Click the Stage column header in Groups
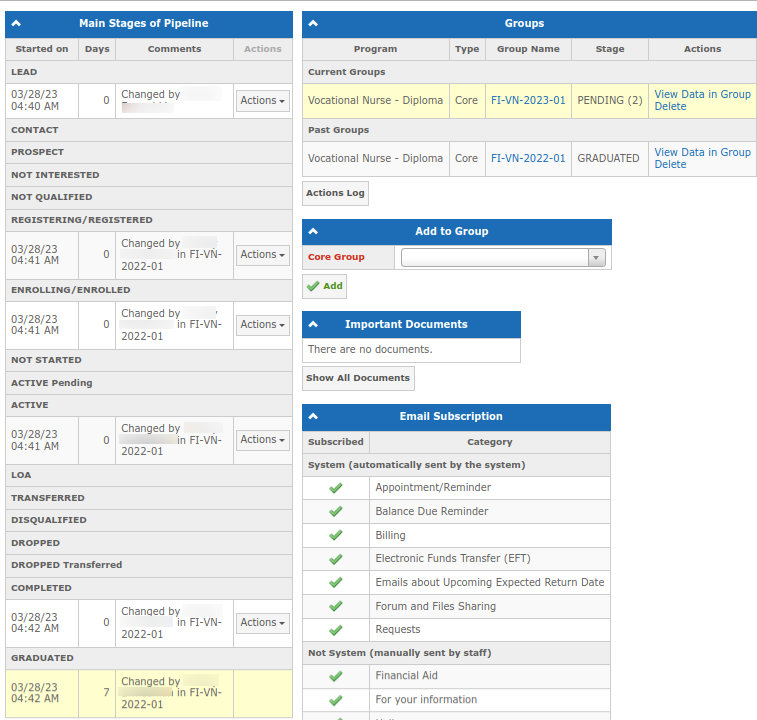 [x=610, y=49]
